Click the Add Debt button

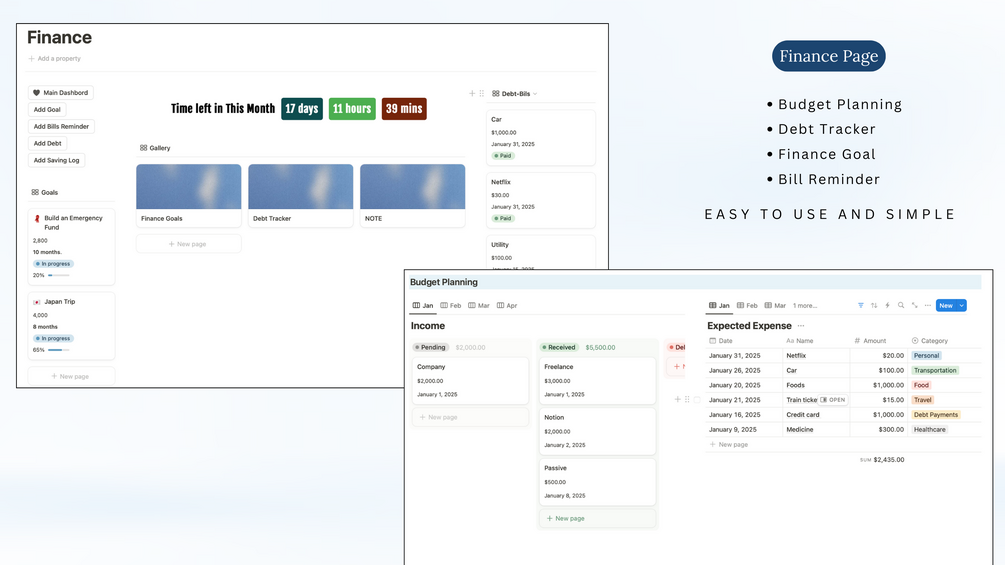[47, 143]
